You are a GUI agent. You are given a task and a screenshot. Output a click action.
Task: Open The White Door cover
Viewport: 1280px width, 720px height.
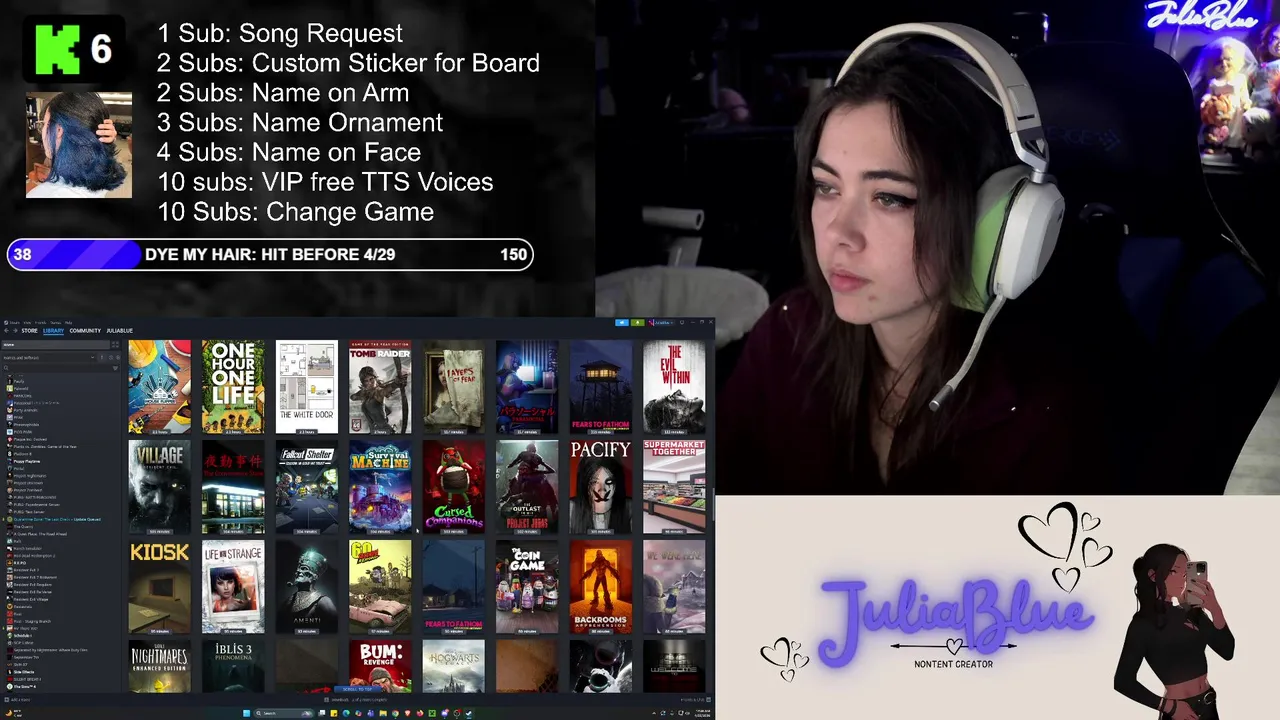[x=307, y=387]
